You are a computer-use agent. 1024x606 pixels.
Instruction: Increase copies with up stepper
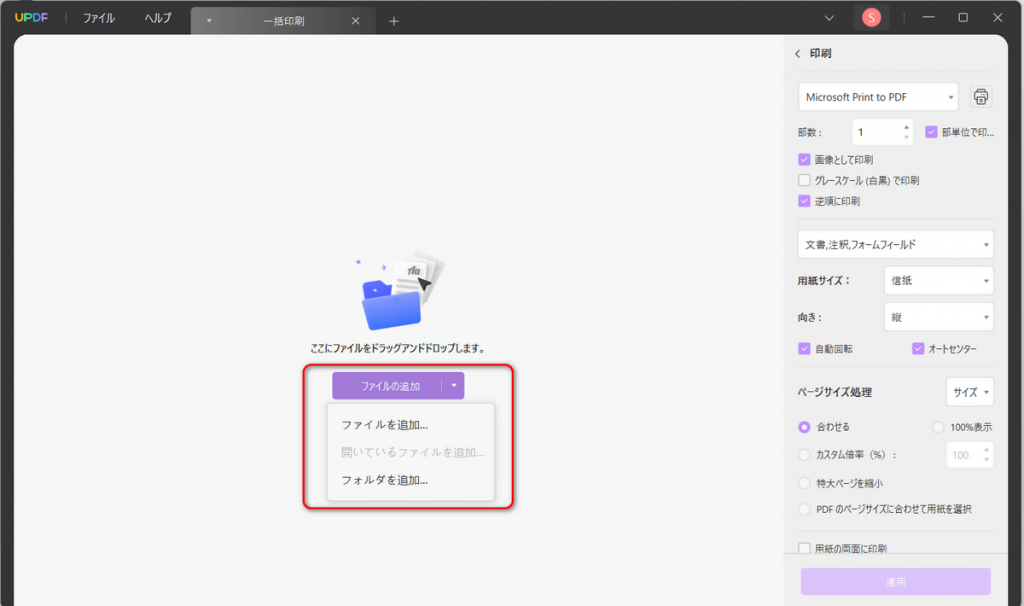click(x=906, y=127)
